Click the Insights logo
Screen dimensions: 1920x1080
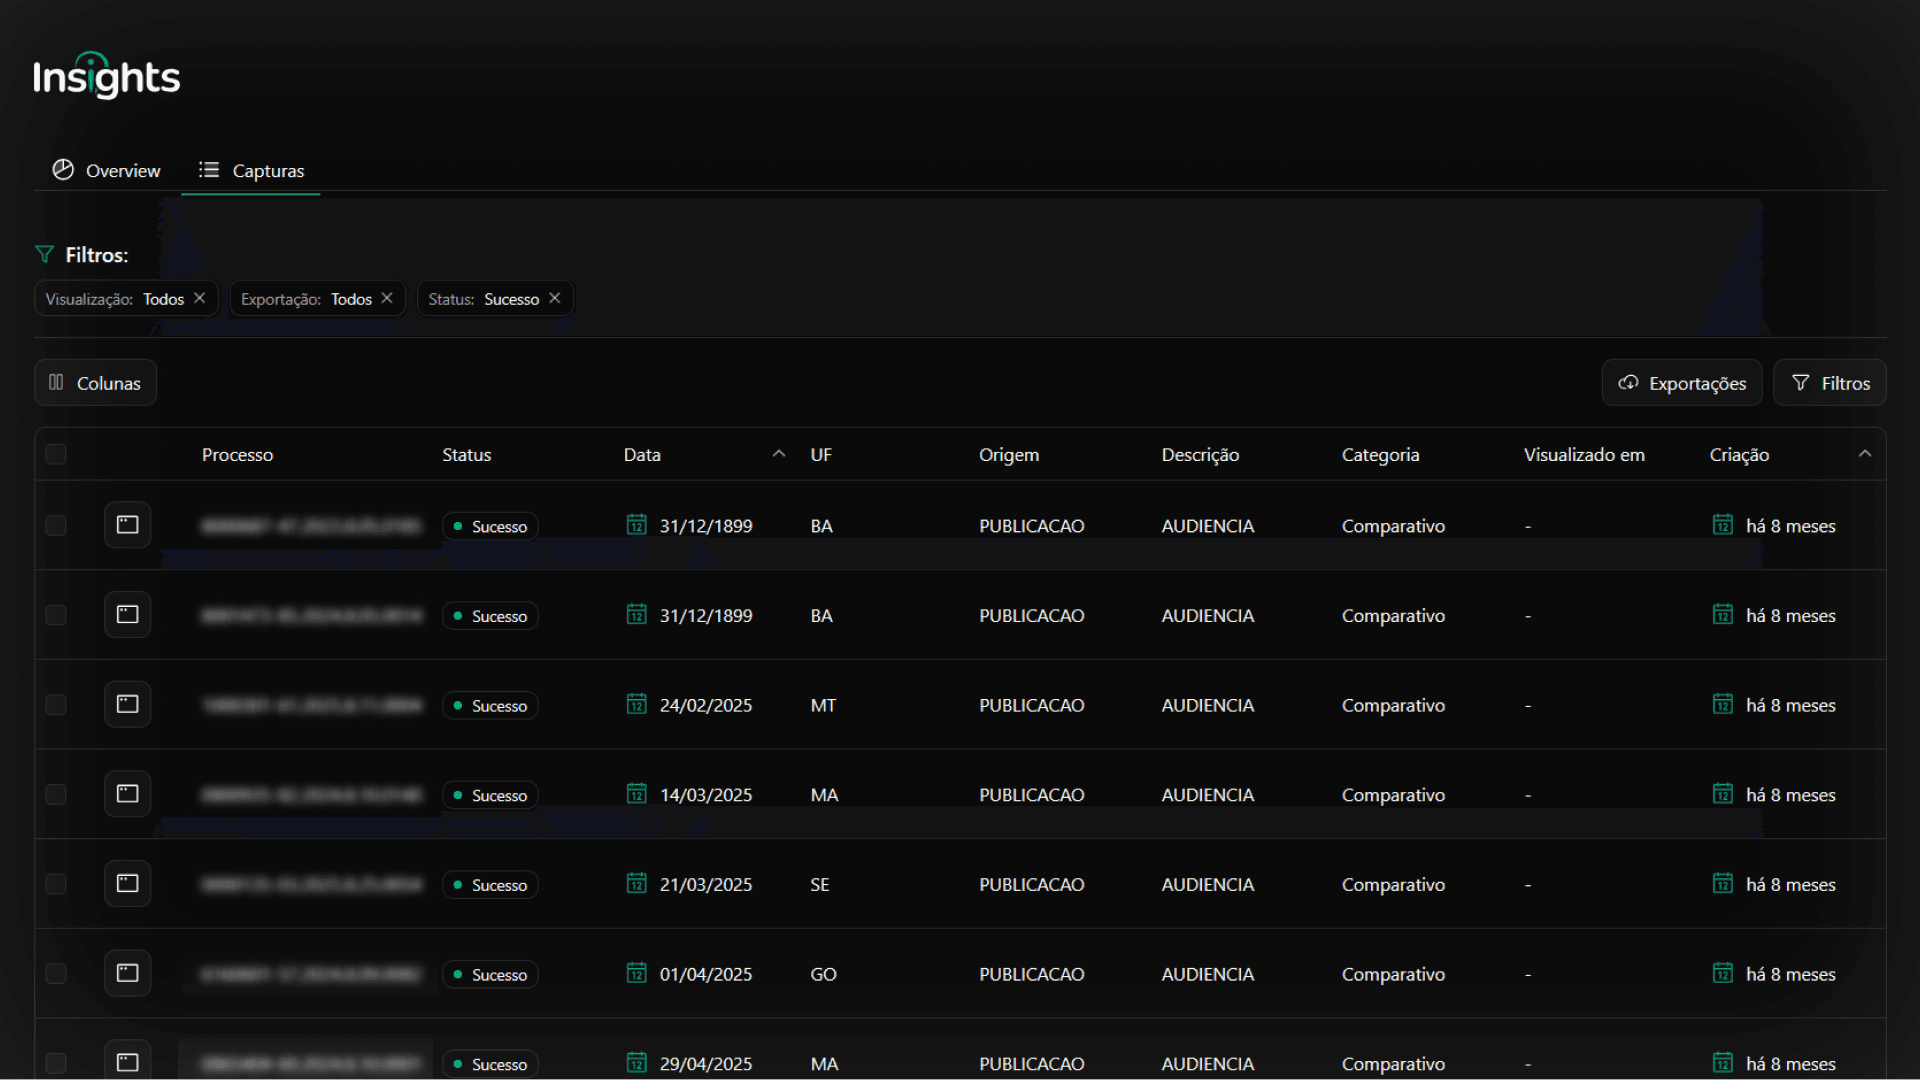tap(106, 76)
